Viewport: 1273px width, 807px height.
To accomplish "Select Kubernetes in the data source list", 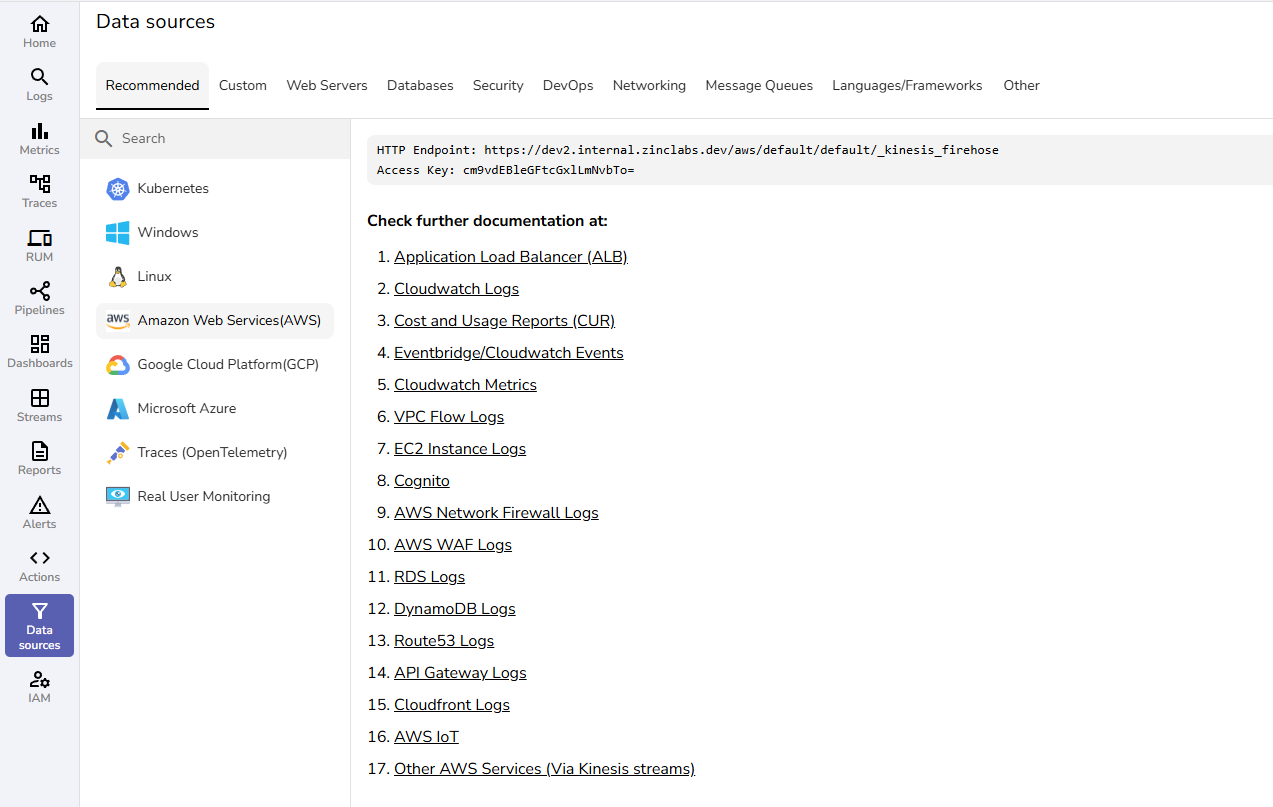I will point(172,189).
